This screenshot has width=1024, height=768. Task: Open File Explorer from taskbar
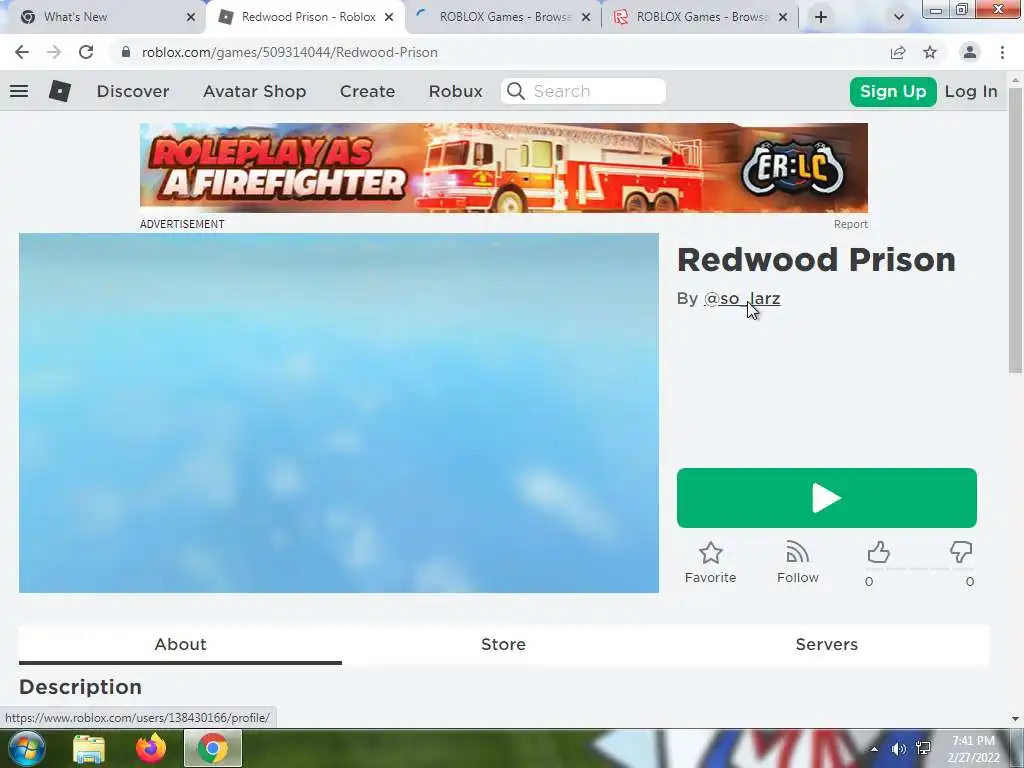[x=89, y=749]
